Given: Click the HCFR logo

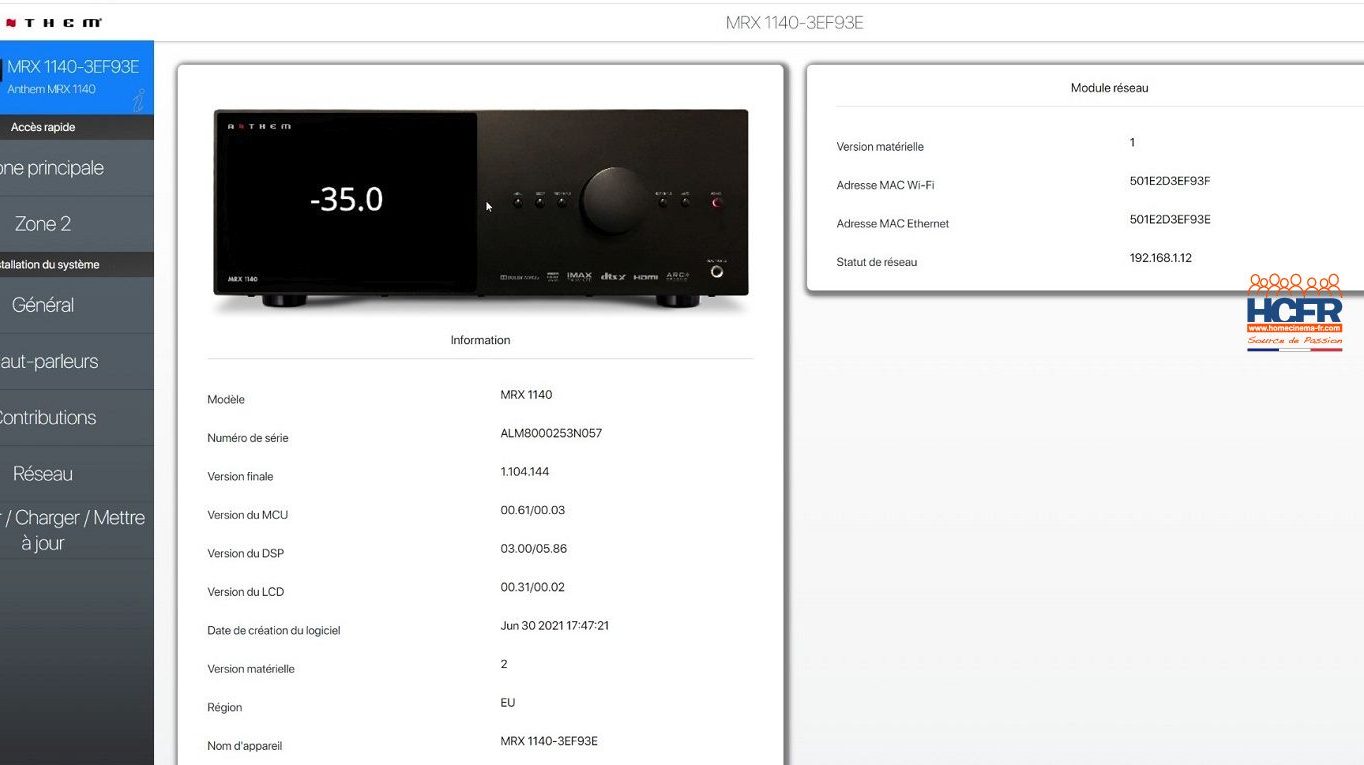Looking at the screenshot, I should tap(1295, 312).
